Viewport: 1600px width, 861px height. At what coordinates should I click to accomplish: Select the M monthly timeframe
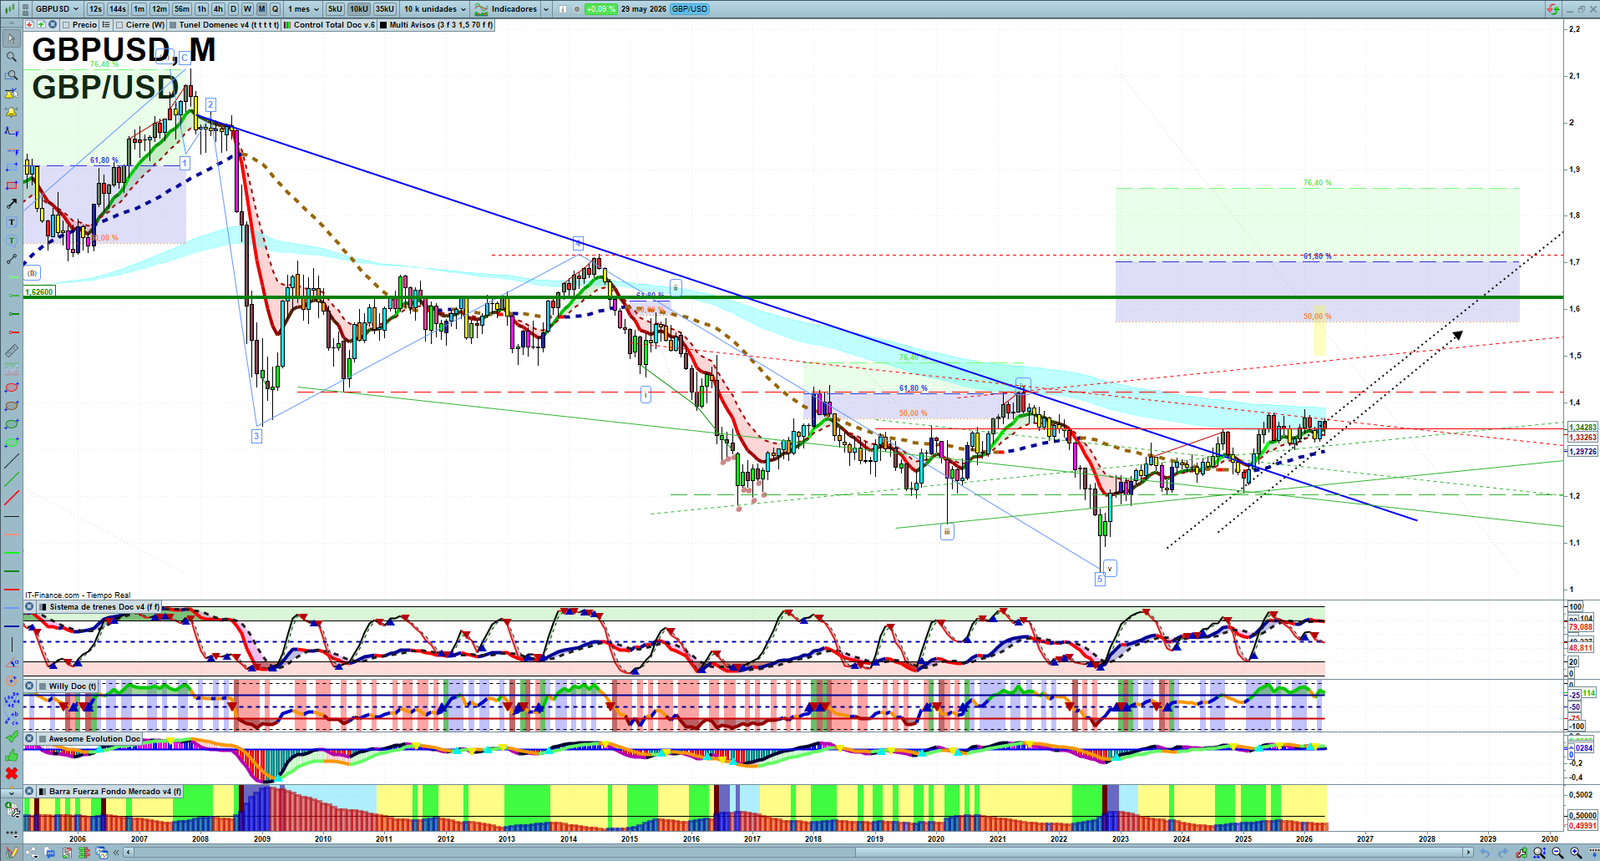click(262, 9)
